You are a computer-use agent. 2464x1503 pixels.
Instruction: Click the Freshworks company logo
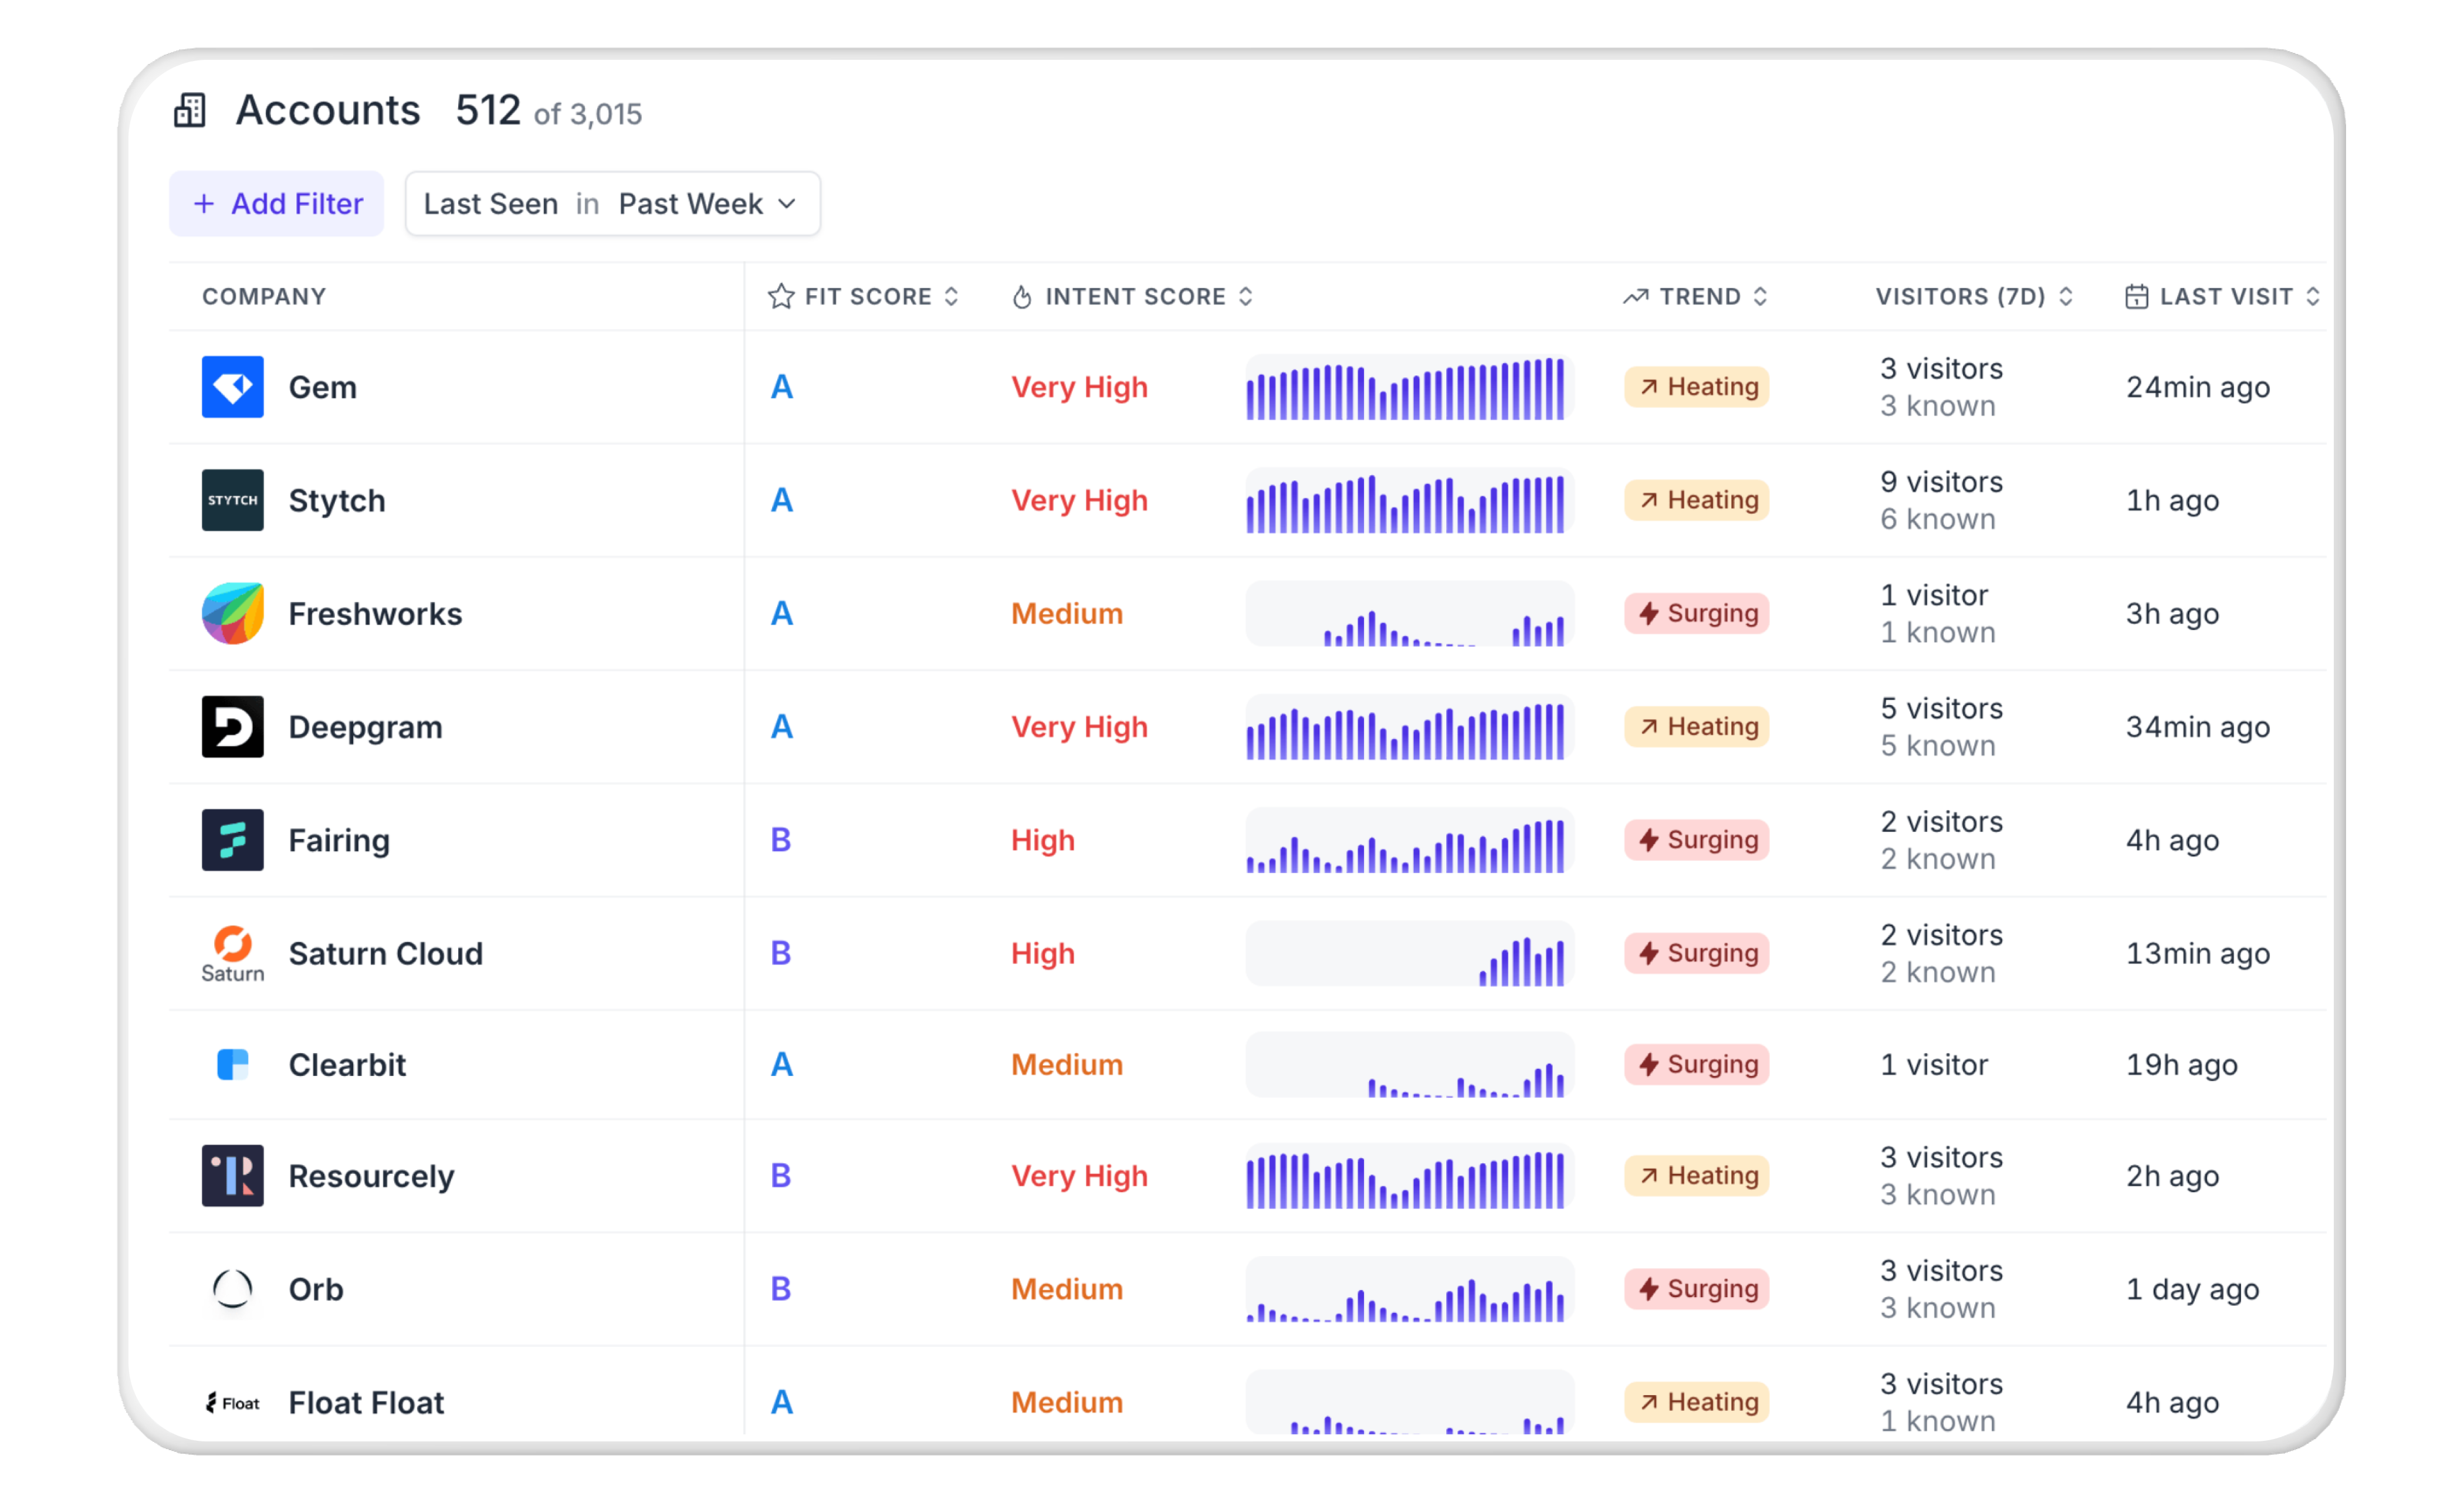pos(233,613)
